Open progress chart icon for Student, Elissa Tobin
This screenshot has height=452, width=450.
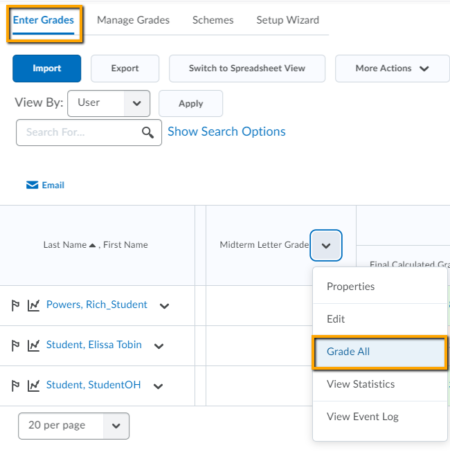click(33, 345)
